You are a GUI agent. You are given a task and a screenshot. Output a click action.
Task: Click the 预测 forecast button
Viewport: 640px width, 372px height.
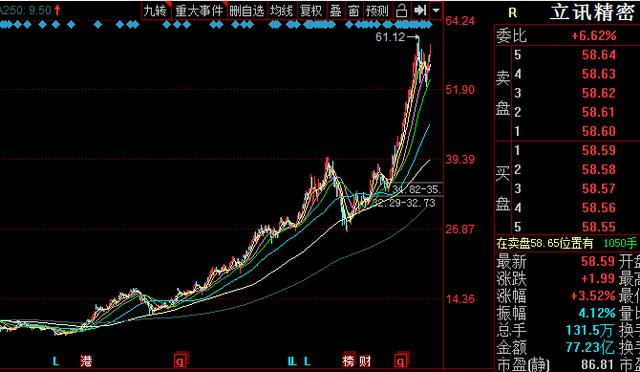pos(377,11)
